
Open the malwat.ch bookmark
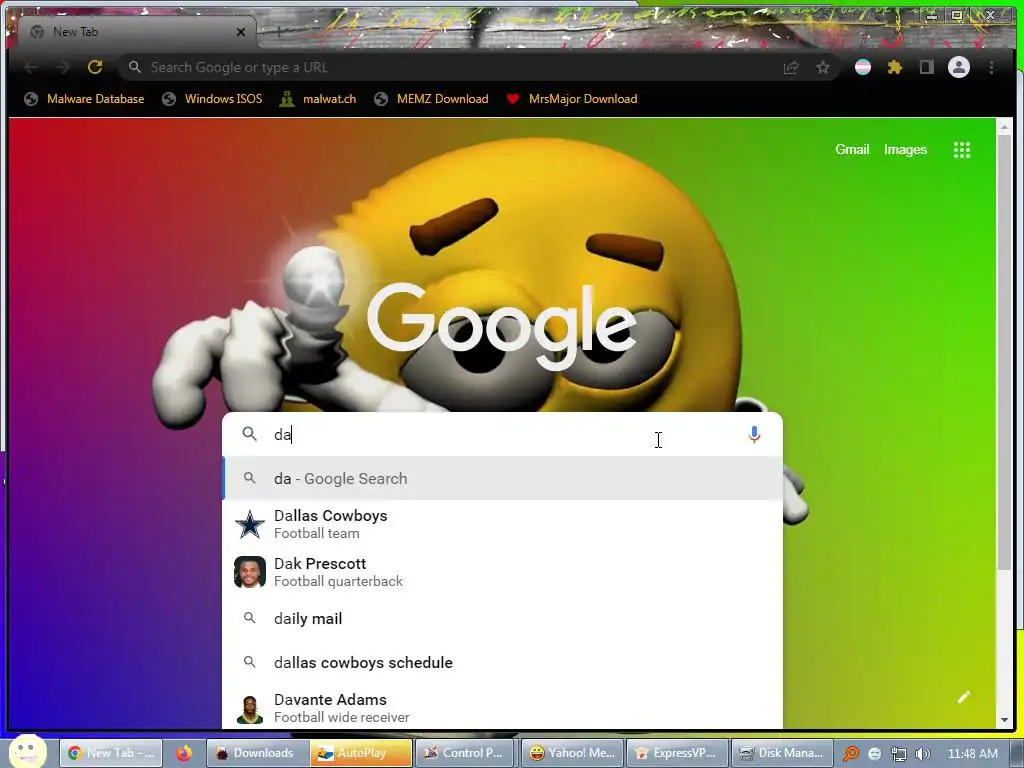tap(318, 99)
